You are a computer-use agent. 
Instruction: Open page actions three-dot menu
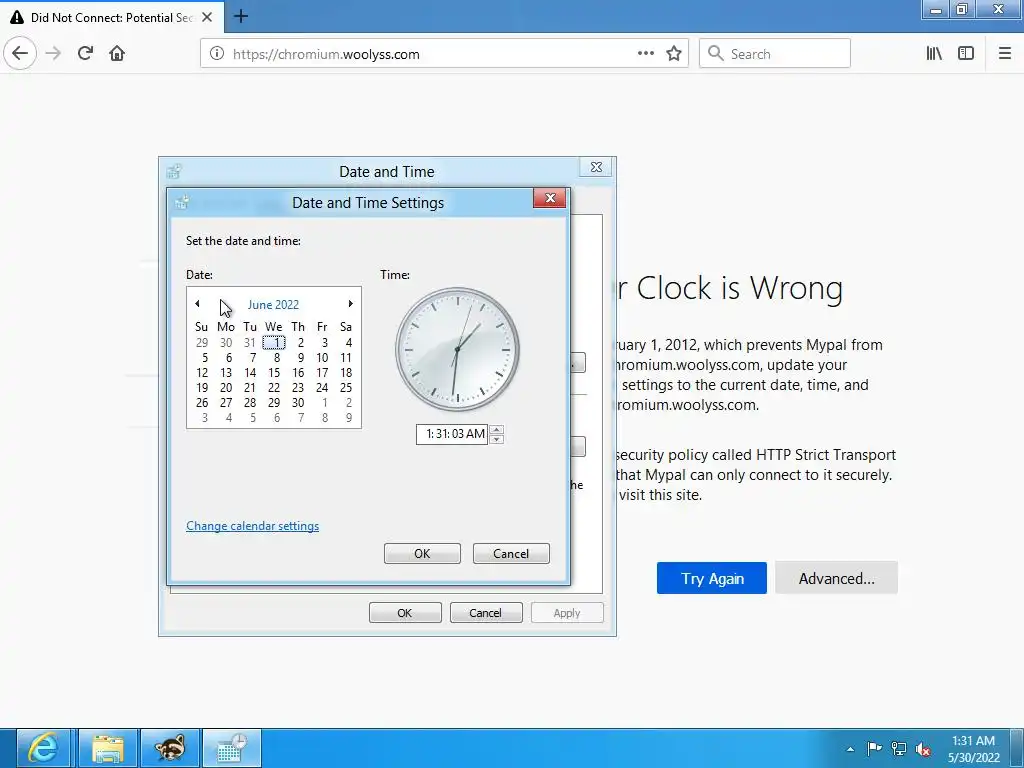(646, 54)
